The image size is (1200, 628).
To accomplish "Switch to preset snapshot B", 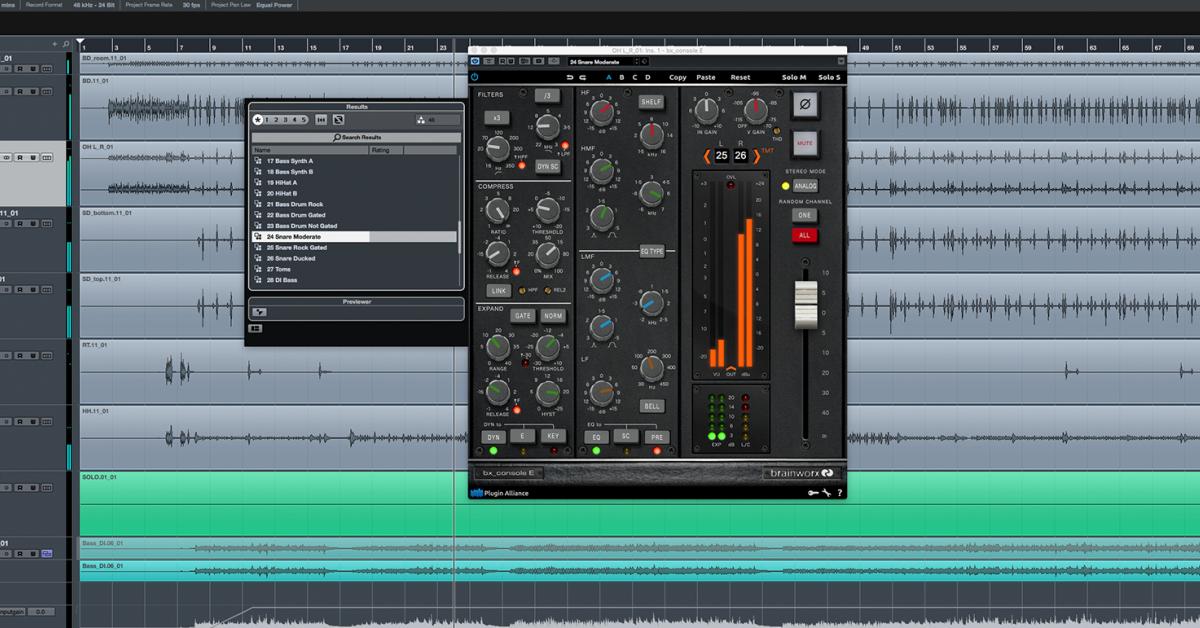I will tap(621, 76).
